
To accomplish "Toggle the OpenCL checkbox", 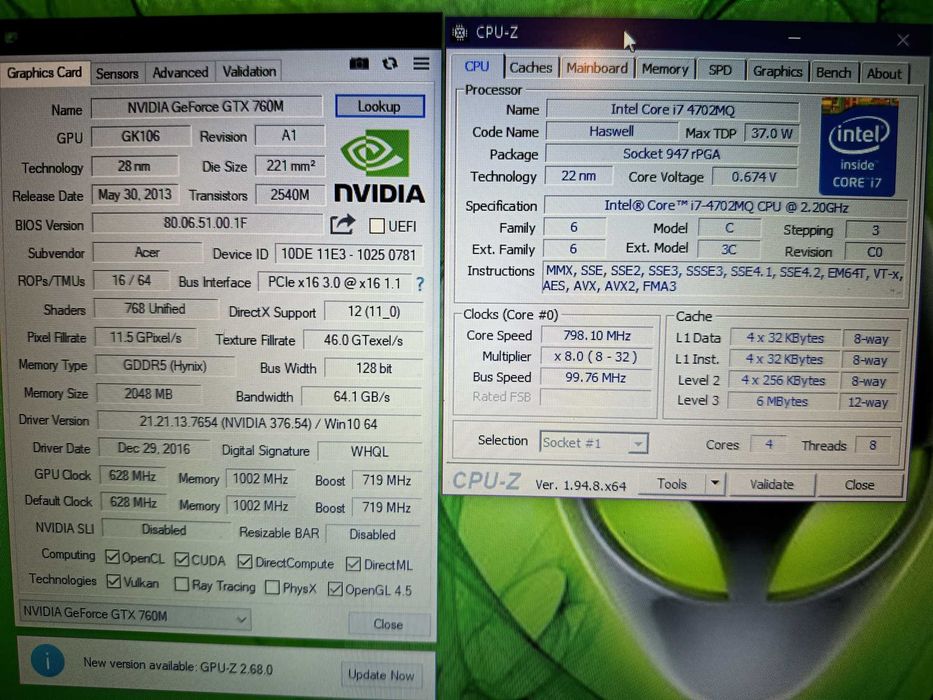I will 112,557.
